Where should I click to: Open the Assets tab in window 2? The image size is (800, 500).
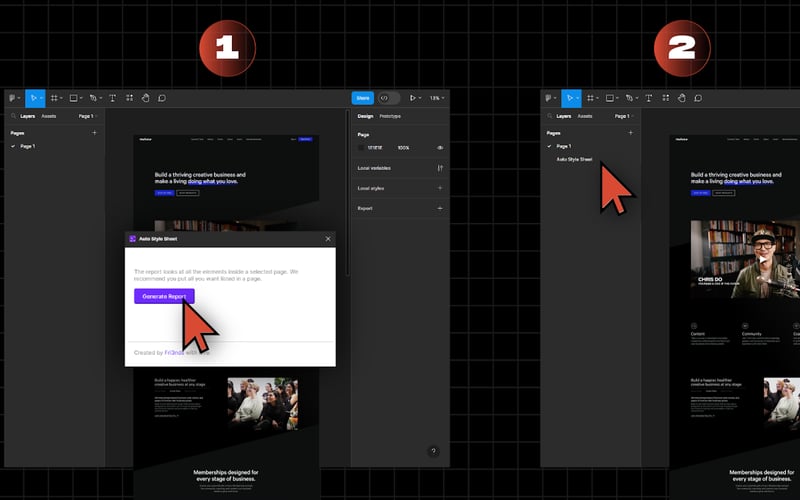(x=584, y=116)
